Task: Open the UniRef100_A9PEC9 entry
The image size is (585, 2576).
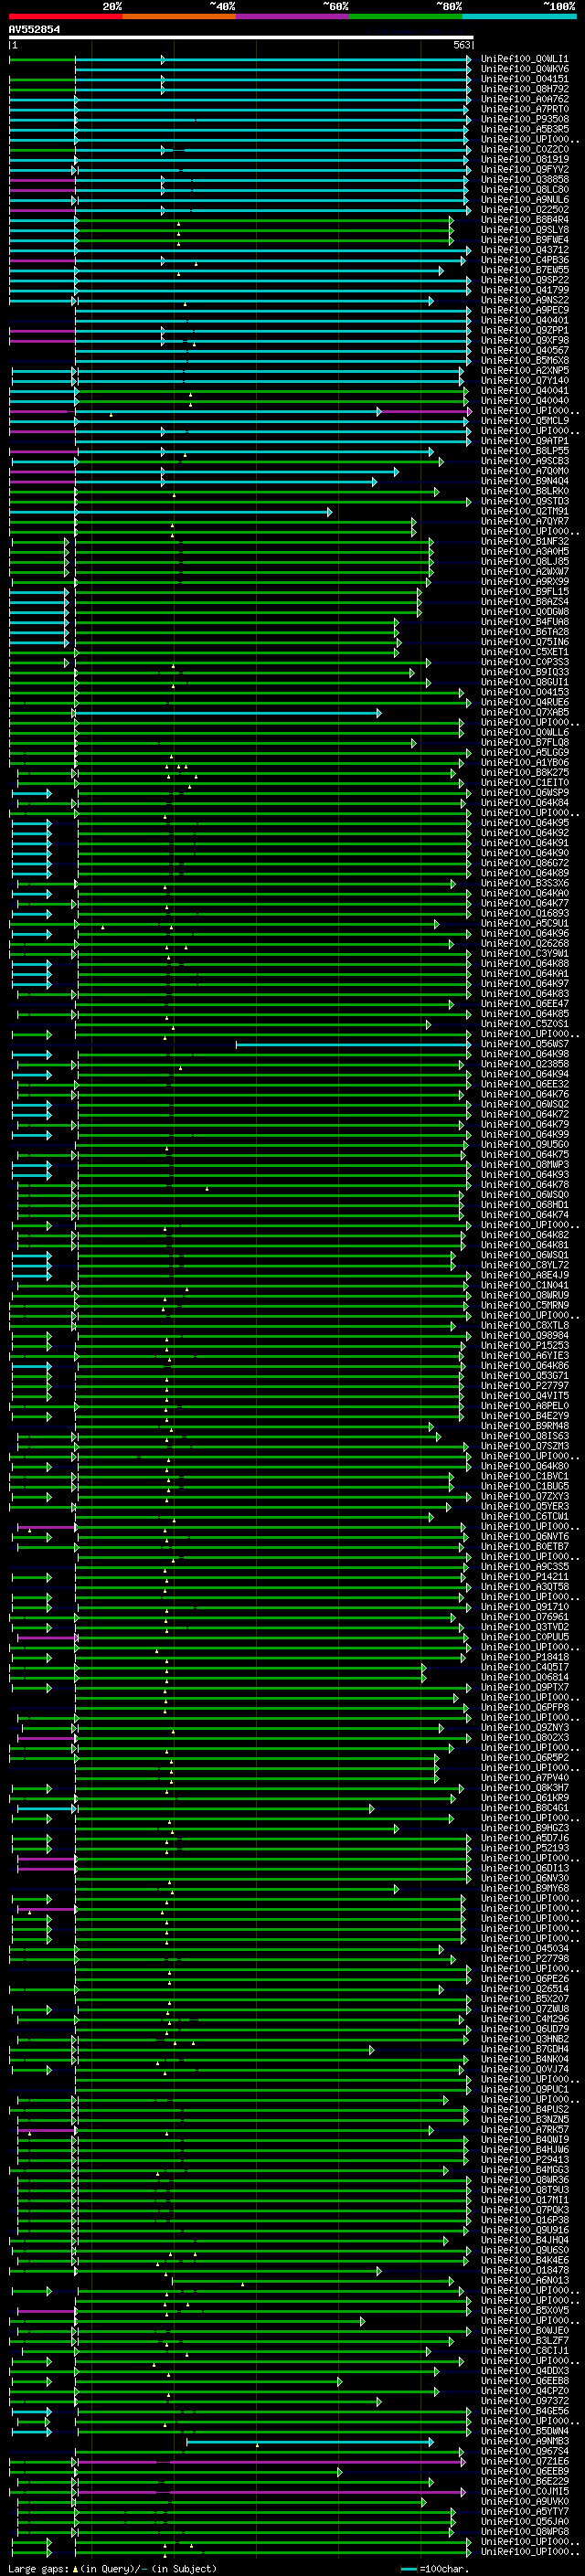Action: pos(524,310)
